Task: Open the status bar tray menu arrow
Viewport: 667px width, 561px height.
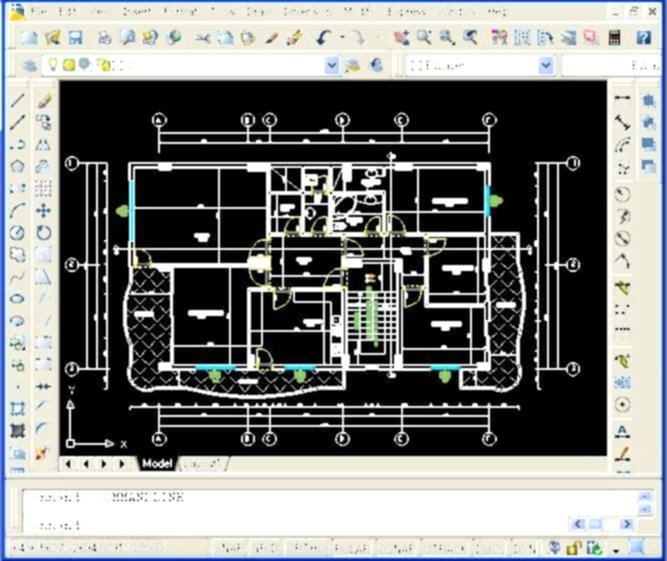Action: tap(617, 549)
